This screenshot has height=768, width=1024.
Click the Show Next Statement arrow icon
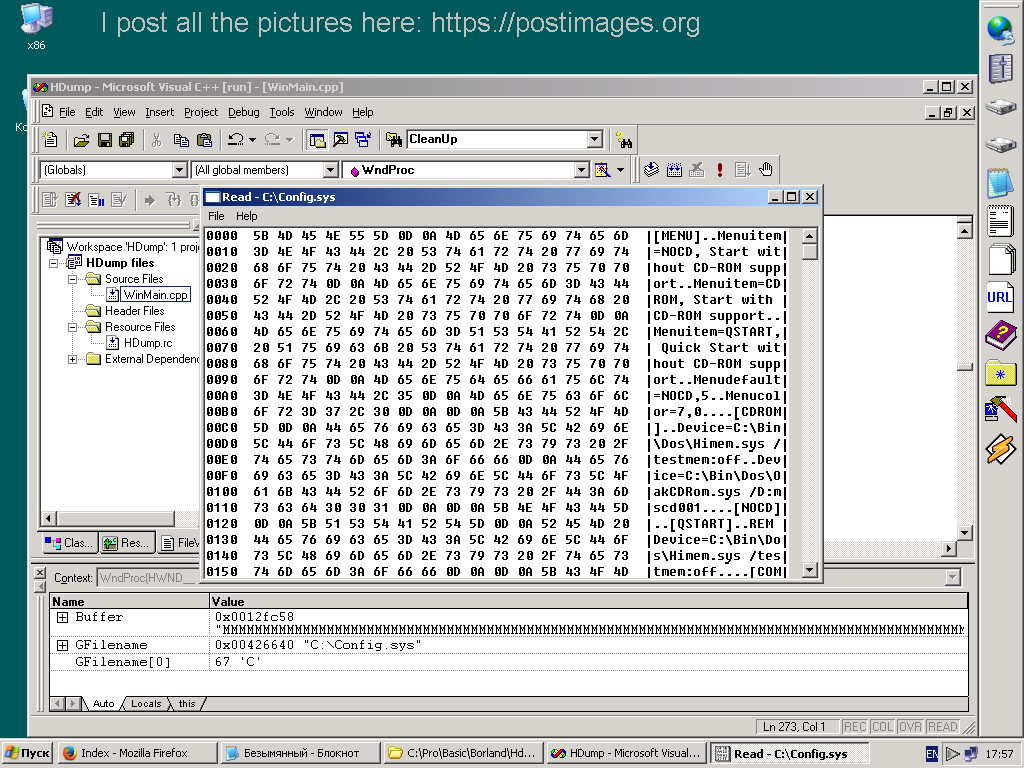[x=150, y=200]
